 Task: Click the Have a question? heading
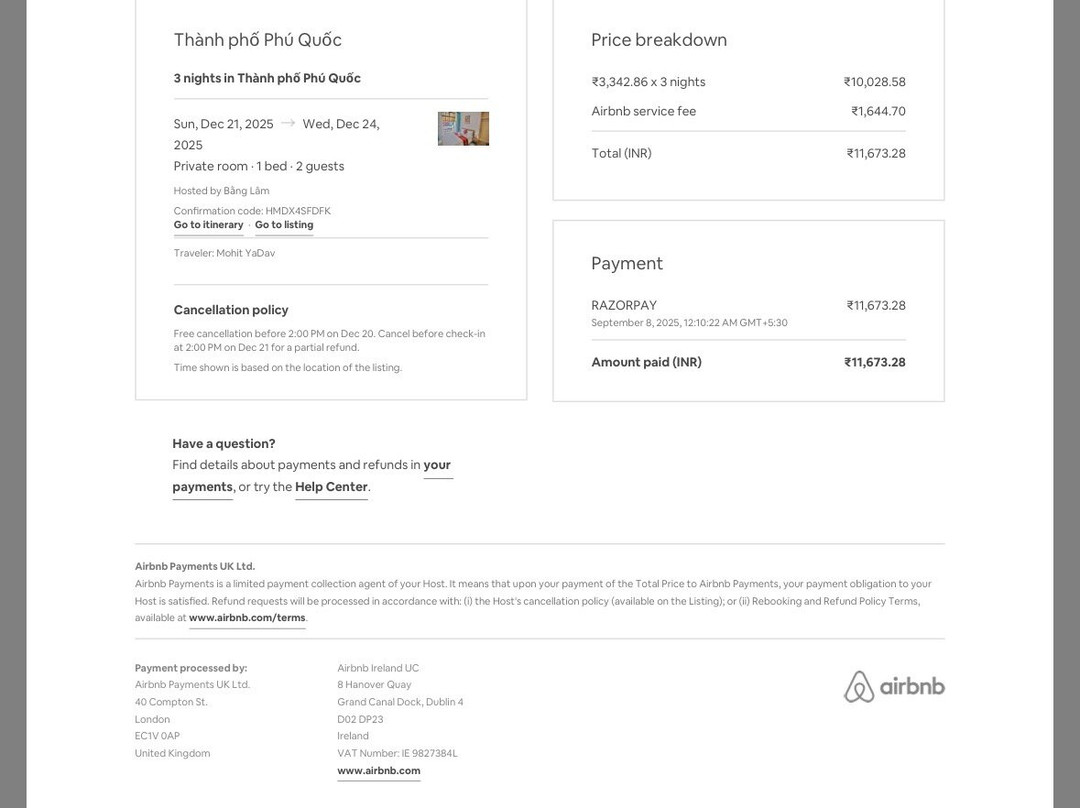[224, 444]
